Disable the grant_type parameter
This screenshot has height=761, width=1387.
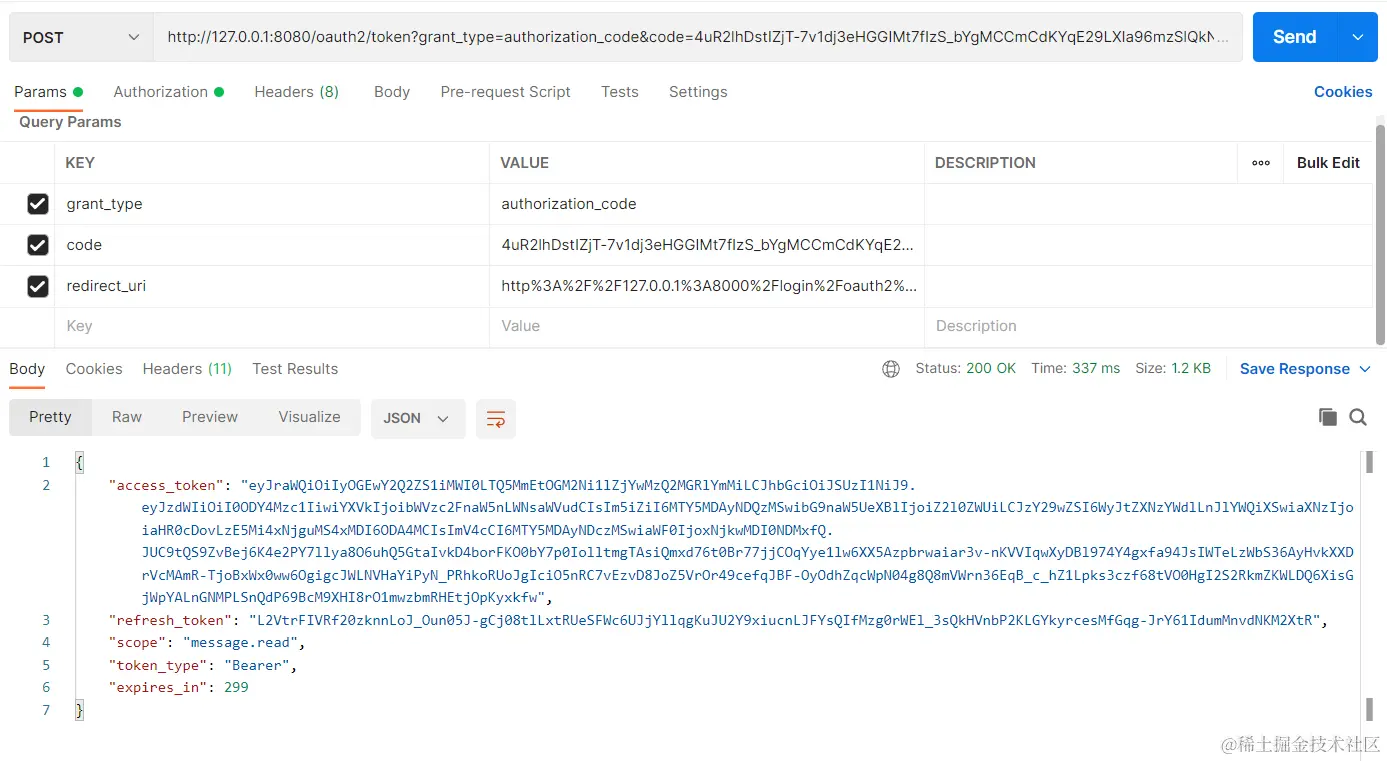37,204
